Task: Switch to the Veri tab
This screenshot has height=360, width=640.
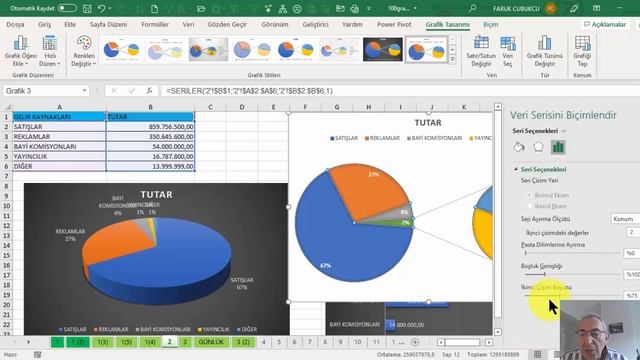Action: [188, 24]
